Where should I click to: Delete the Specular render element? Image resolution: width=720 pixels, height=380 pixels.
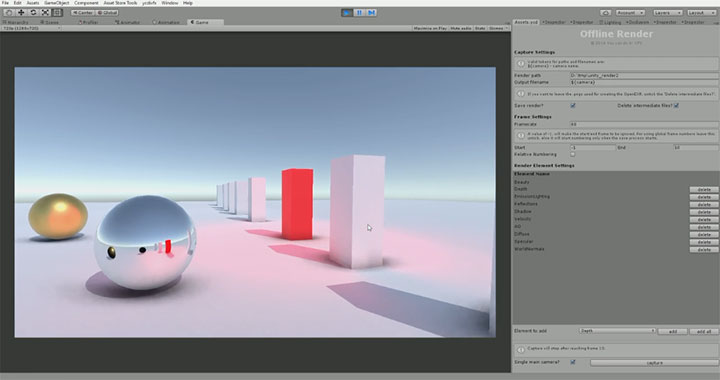click(704, 242)
